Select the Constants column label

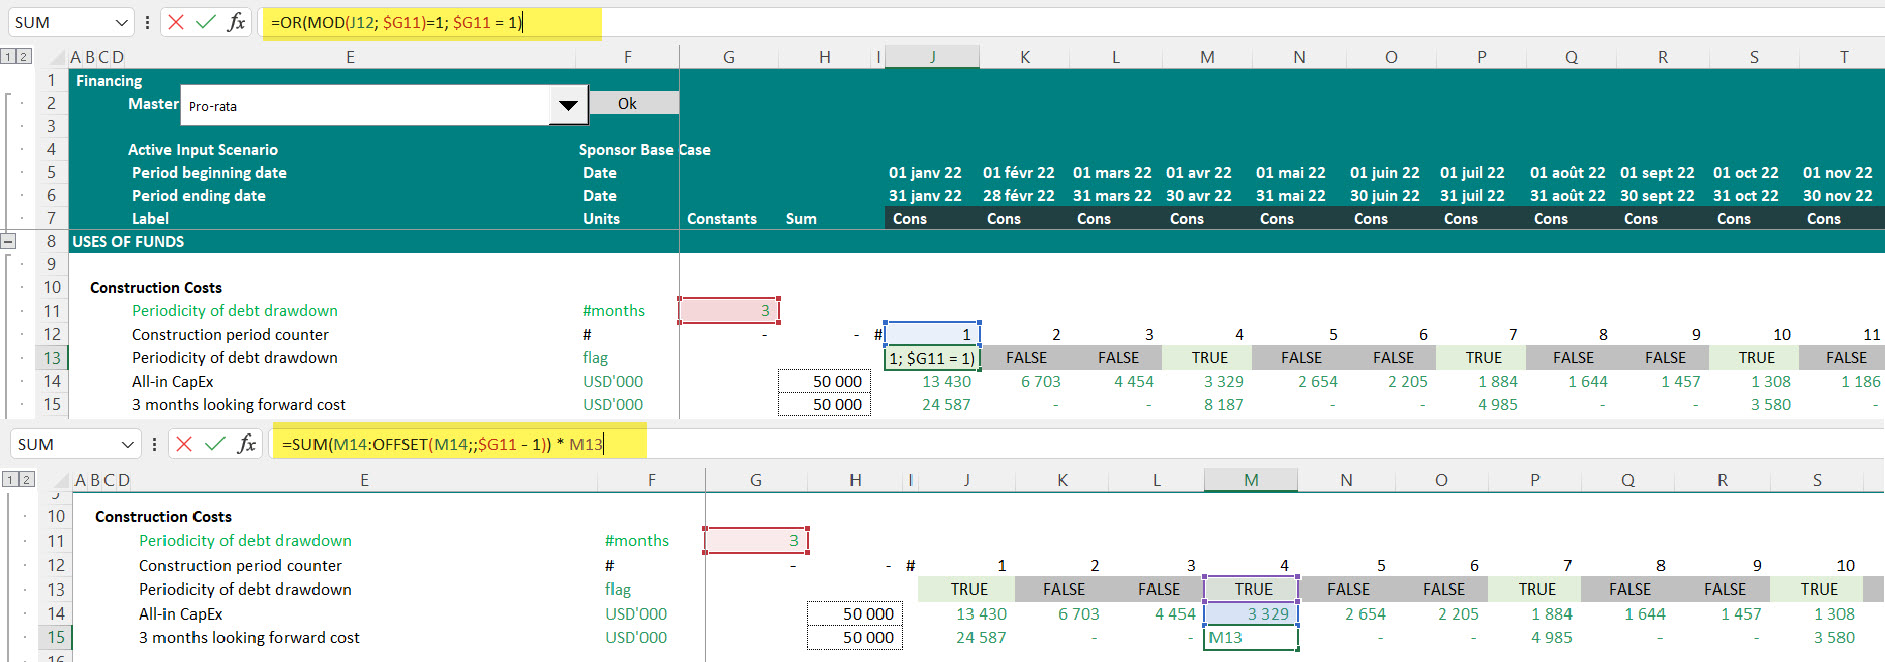[722, 218]
